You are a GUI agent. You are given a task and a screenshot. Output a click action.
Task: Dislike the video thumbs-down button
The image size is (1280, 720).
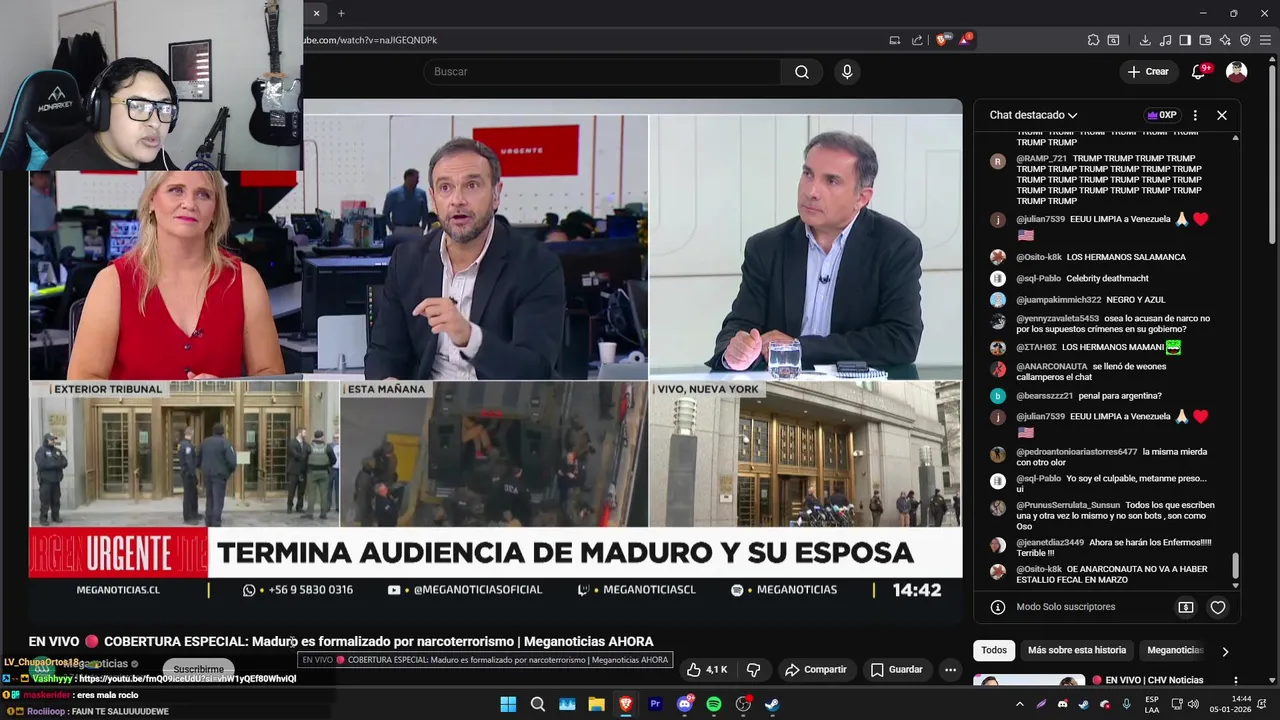(754, 669)
